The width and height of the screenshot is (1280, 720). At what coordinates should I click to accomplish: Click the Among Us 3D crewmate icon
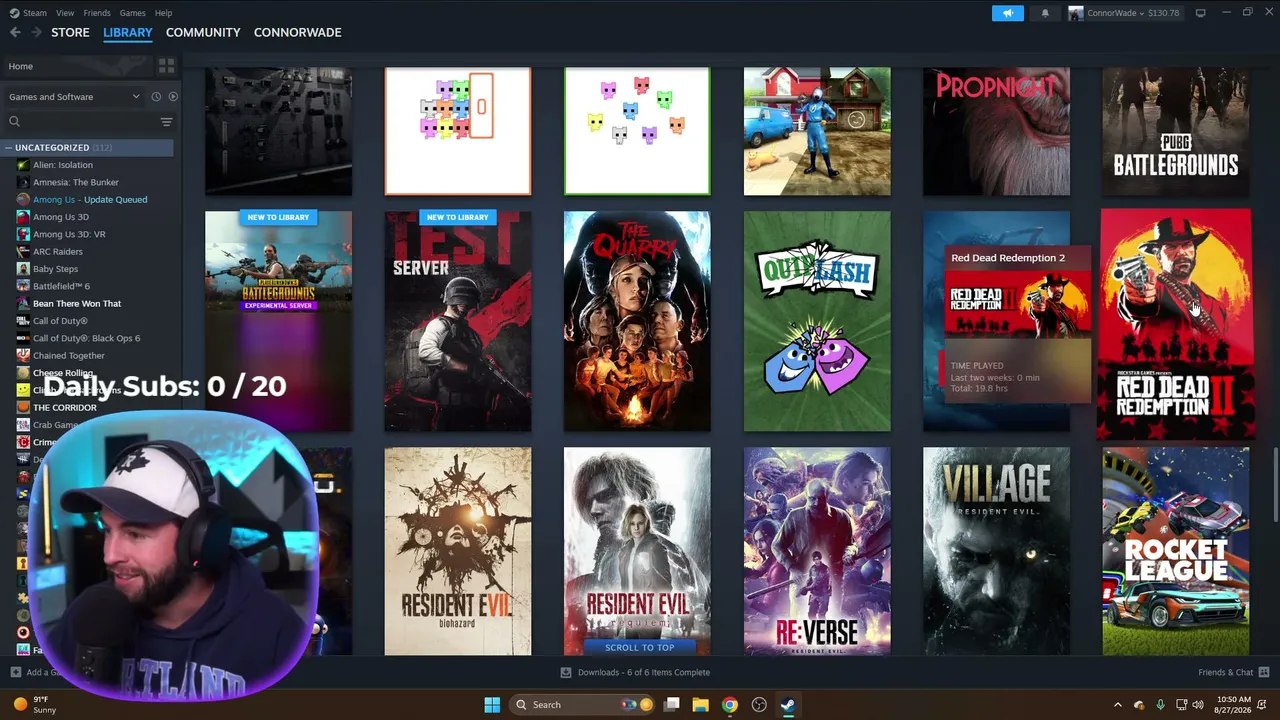[23, 217]
